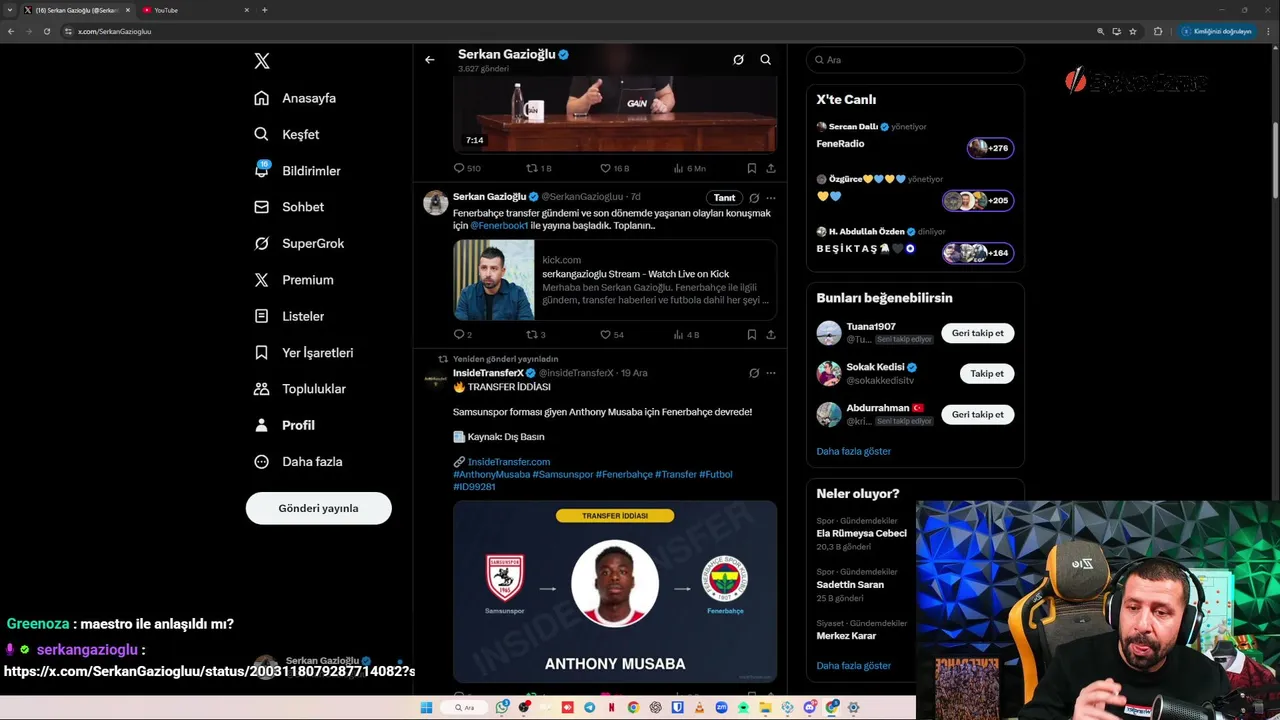Open more options on Kick stream post
This screenshot has height=720, width=1280.
(771, 198)
